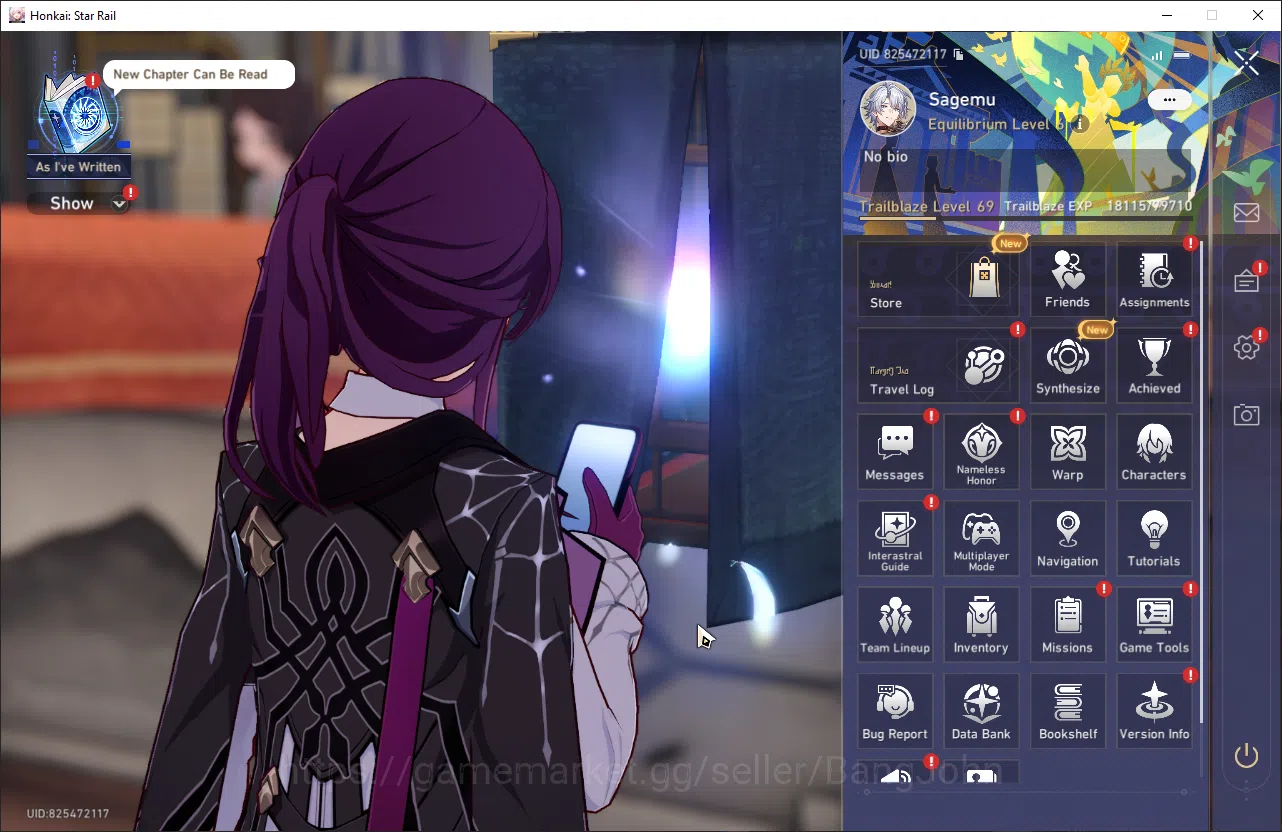This screenshot has width=1282, height=832.
Task: Open the Messages menu
Action: pos(895,452)
